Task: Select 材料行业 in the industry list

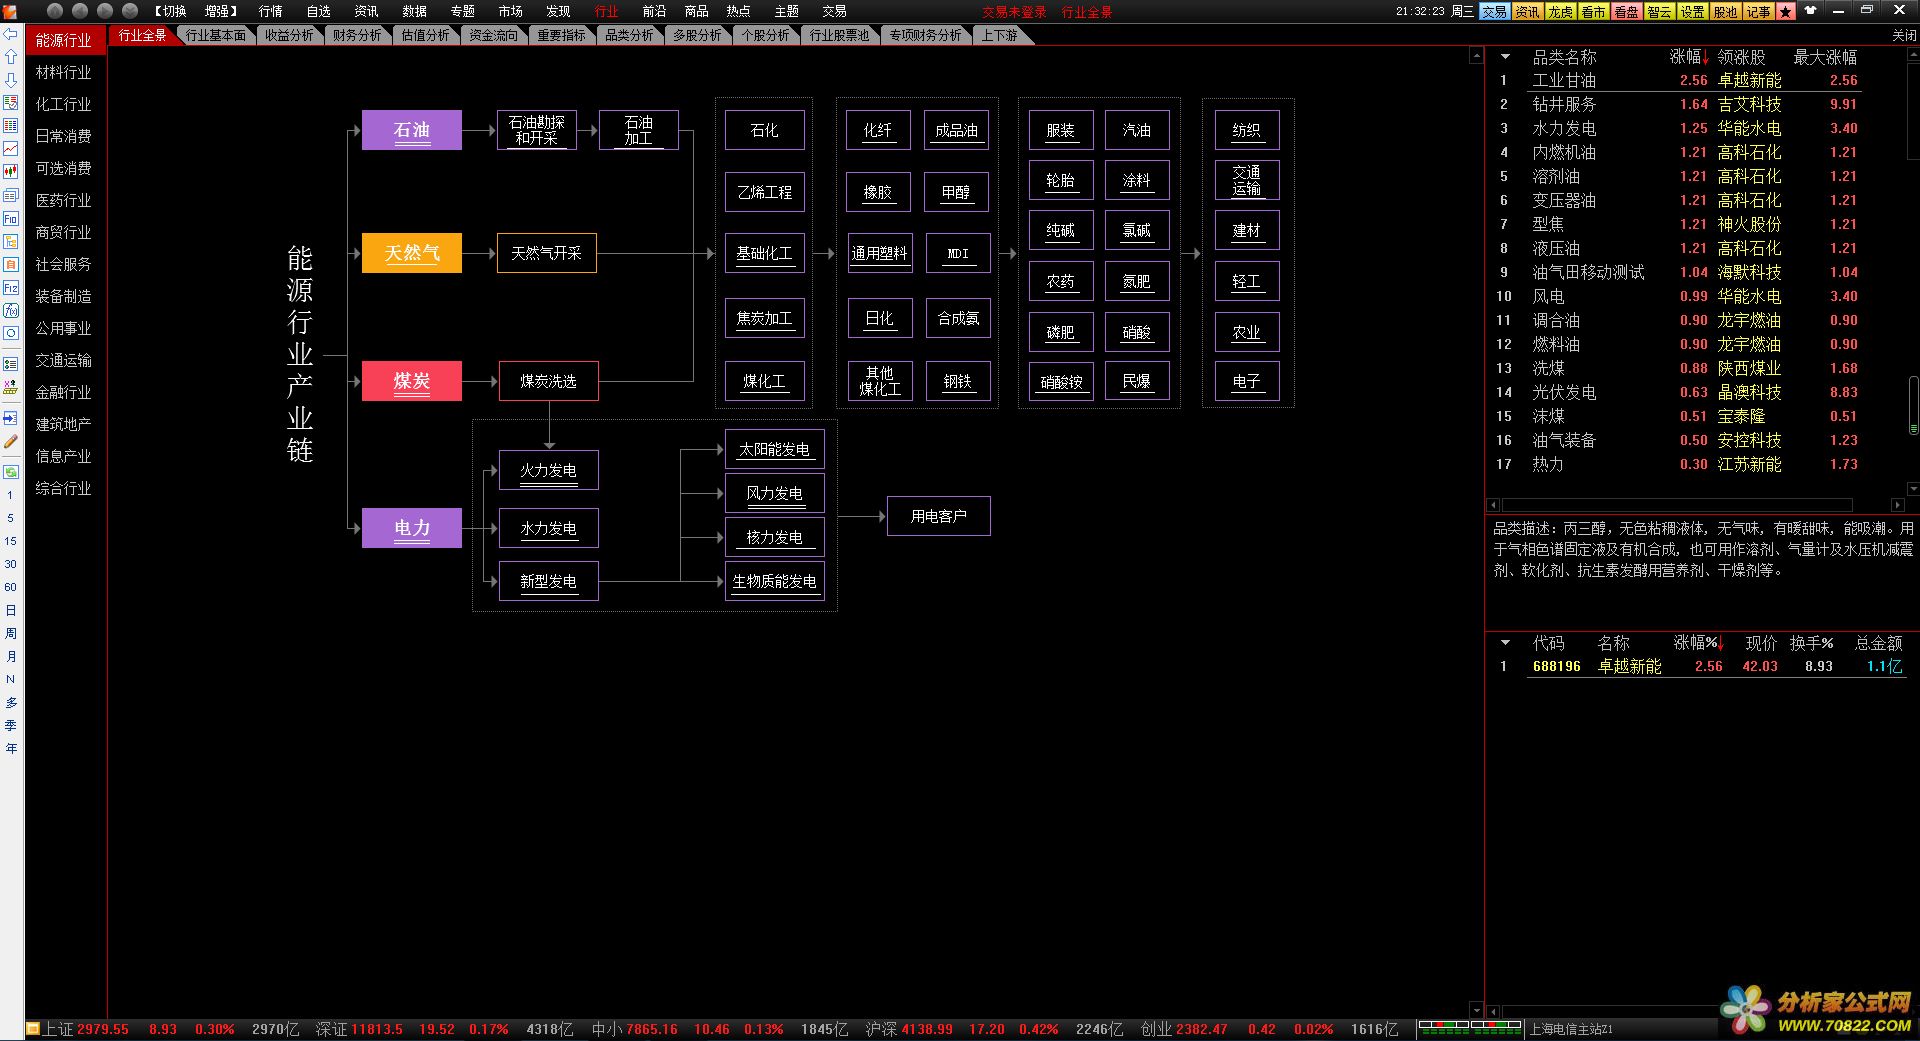Action: (x=64, y=73)
